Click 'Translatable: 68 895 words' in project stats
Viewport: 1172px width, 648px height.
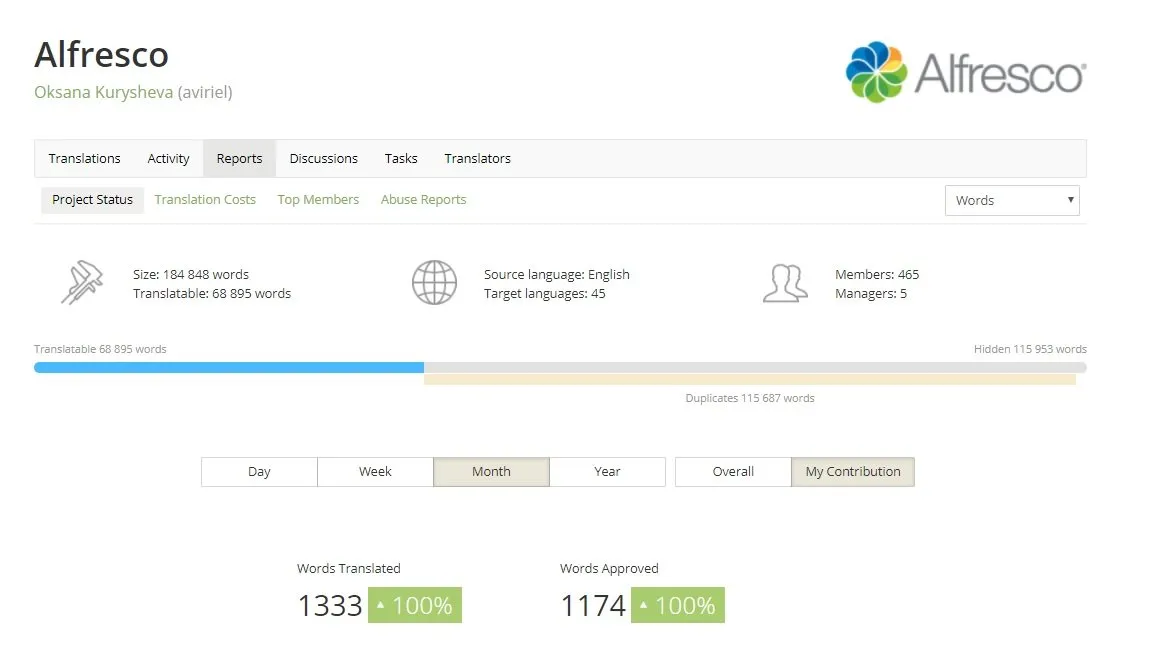[212, 294]
